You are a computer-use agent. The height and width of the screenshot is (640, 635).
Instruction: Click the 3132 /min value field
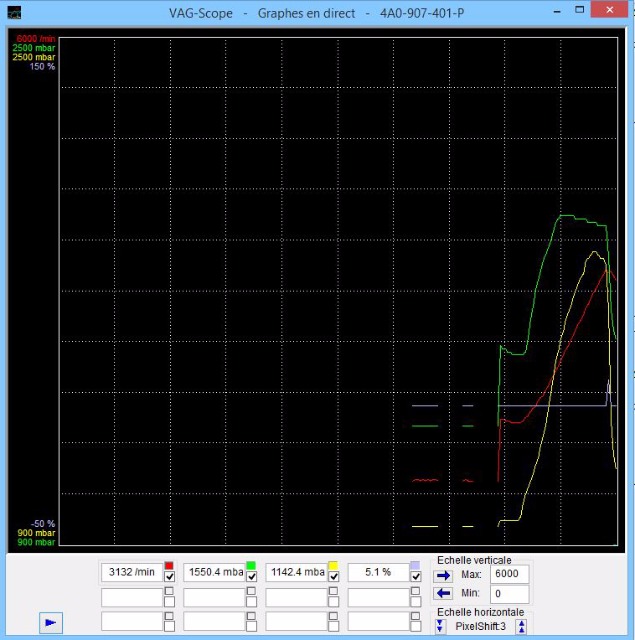click(x=132, y=572)
